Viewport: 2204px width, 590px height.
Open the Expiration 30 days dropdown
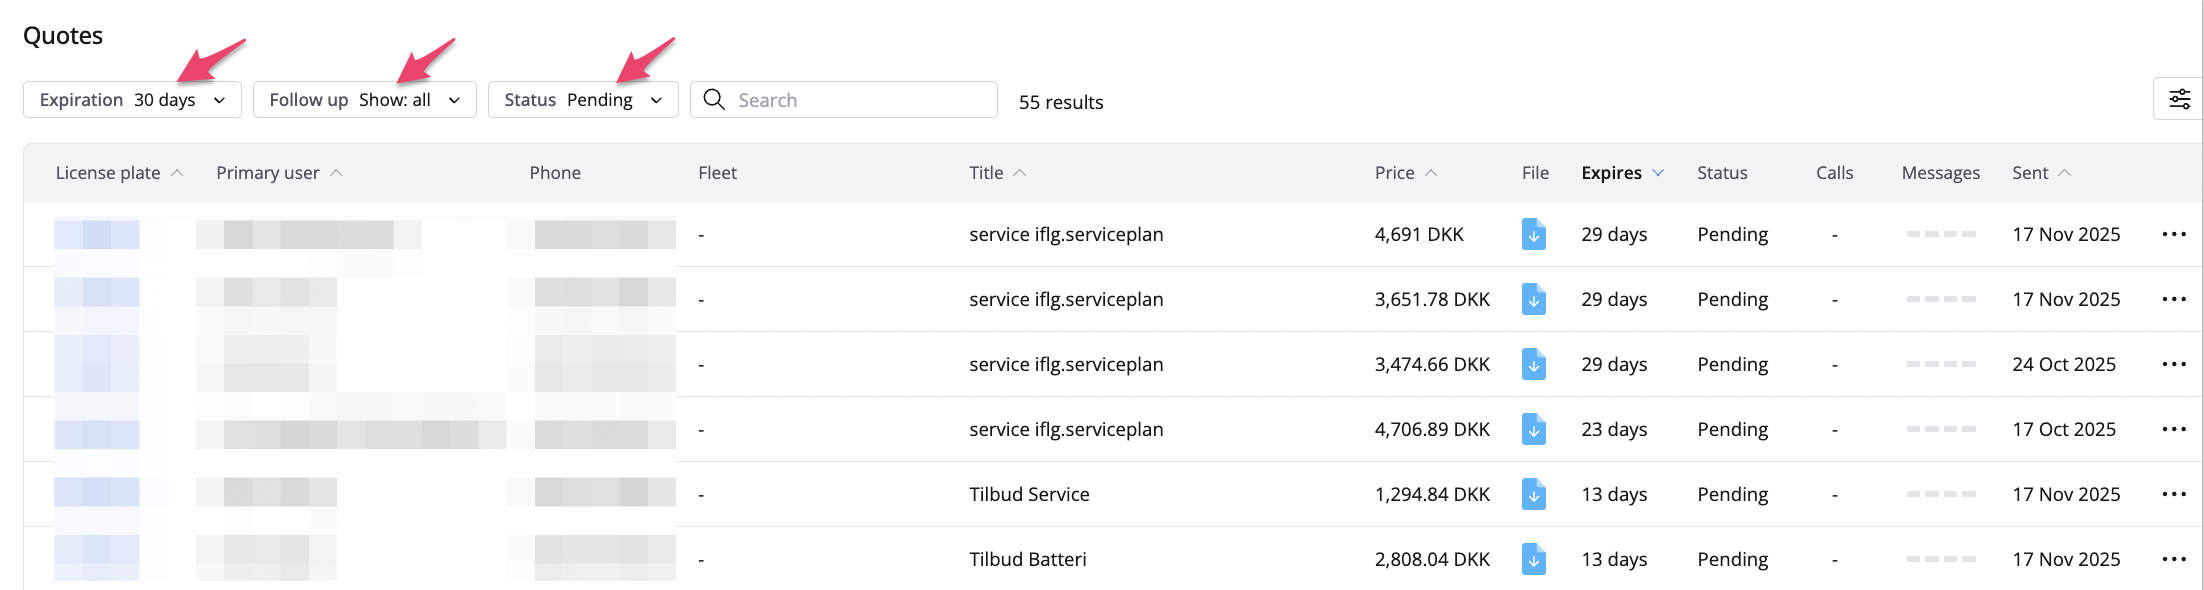click(132, 100)
